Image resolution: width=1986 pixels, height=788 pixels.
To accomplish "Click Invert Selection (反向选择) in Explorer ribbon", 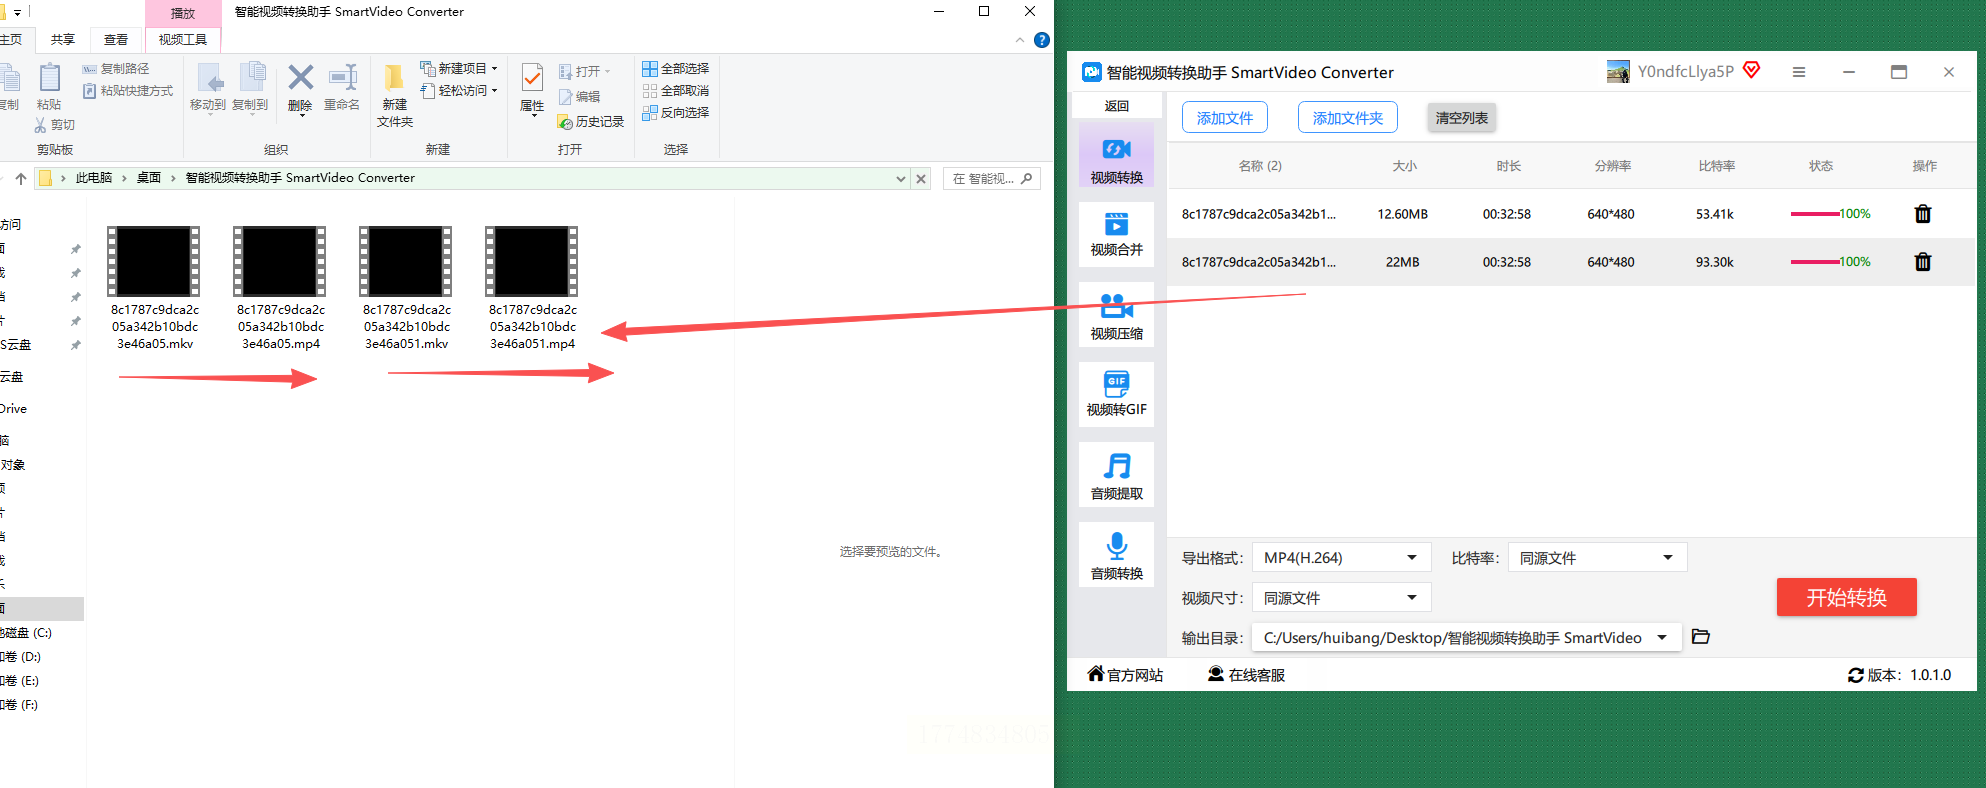I will [676, 113].
